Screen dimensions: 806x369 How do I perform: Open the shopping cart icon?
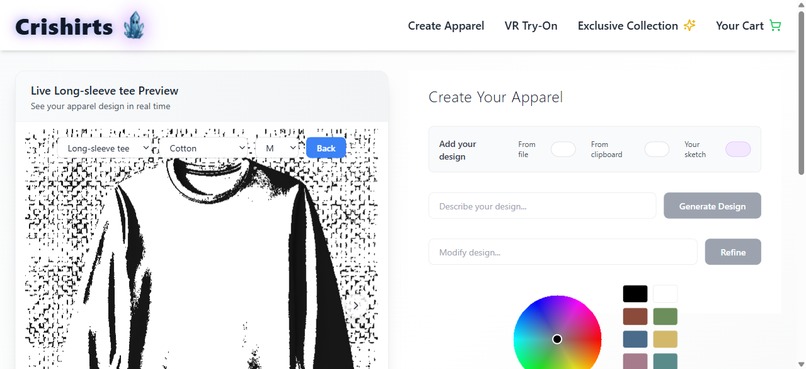[x=775, y=26]
